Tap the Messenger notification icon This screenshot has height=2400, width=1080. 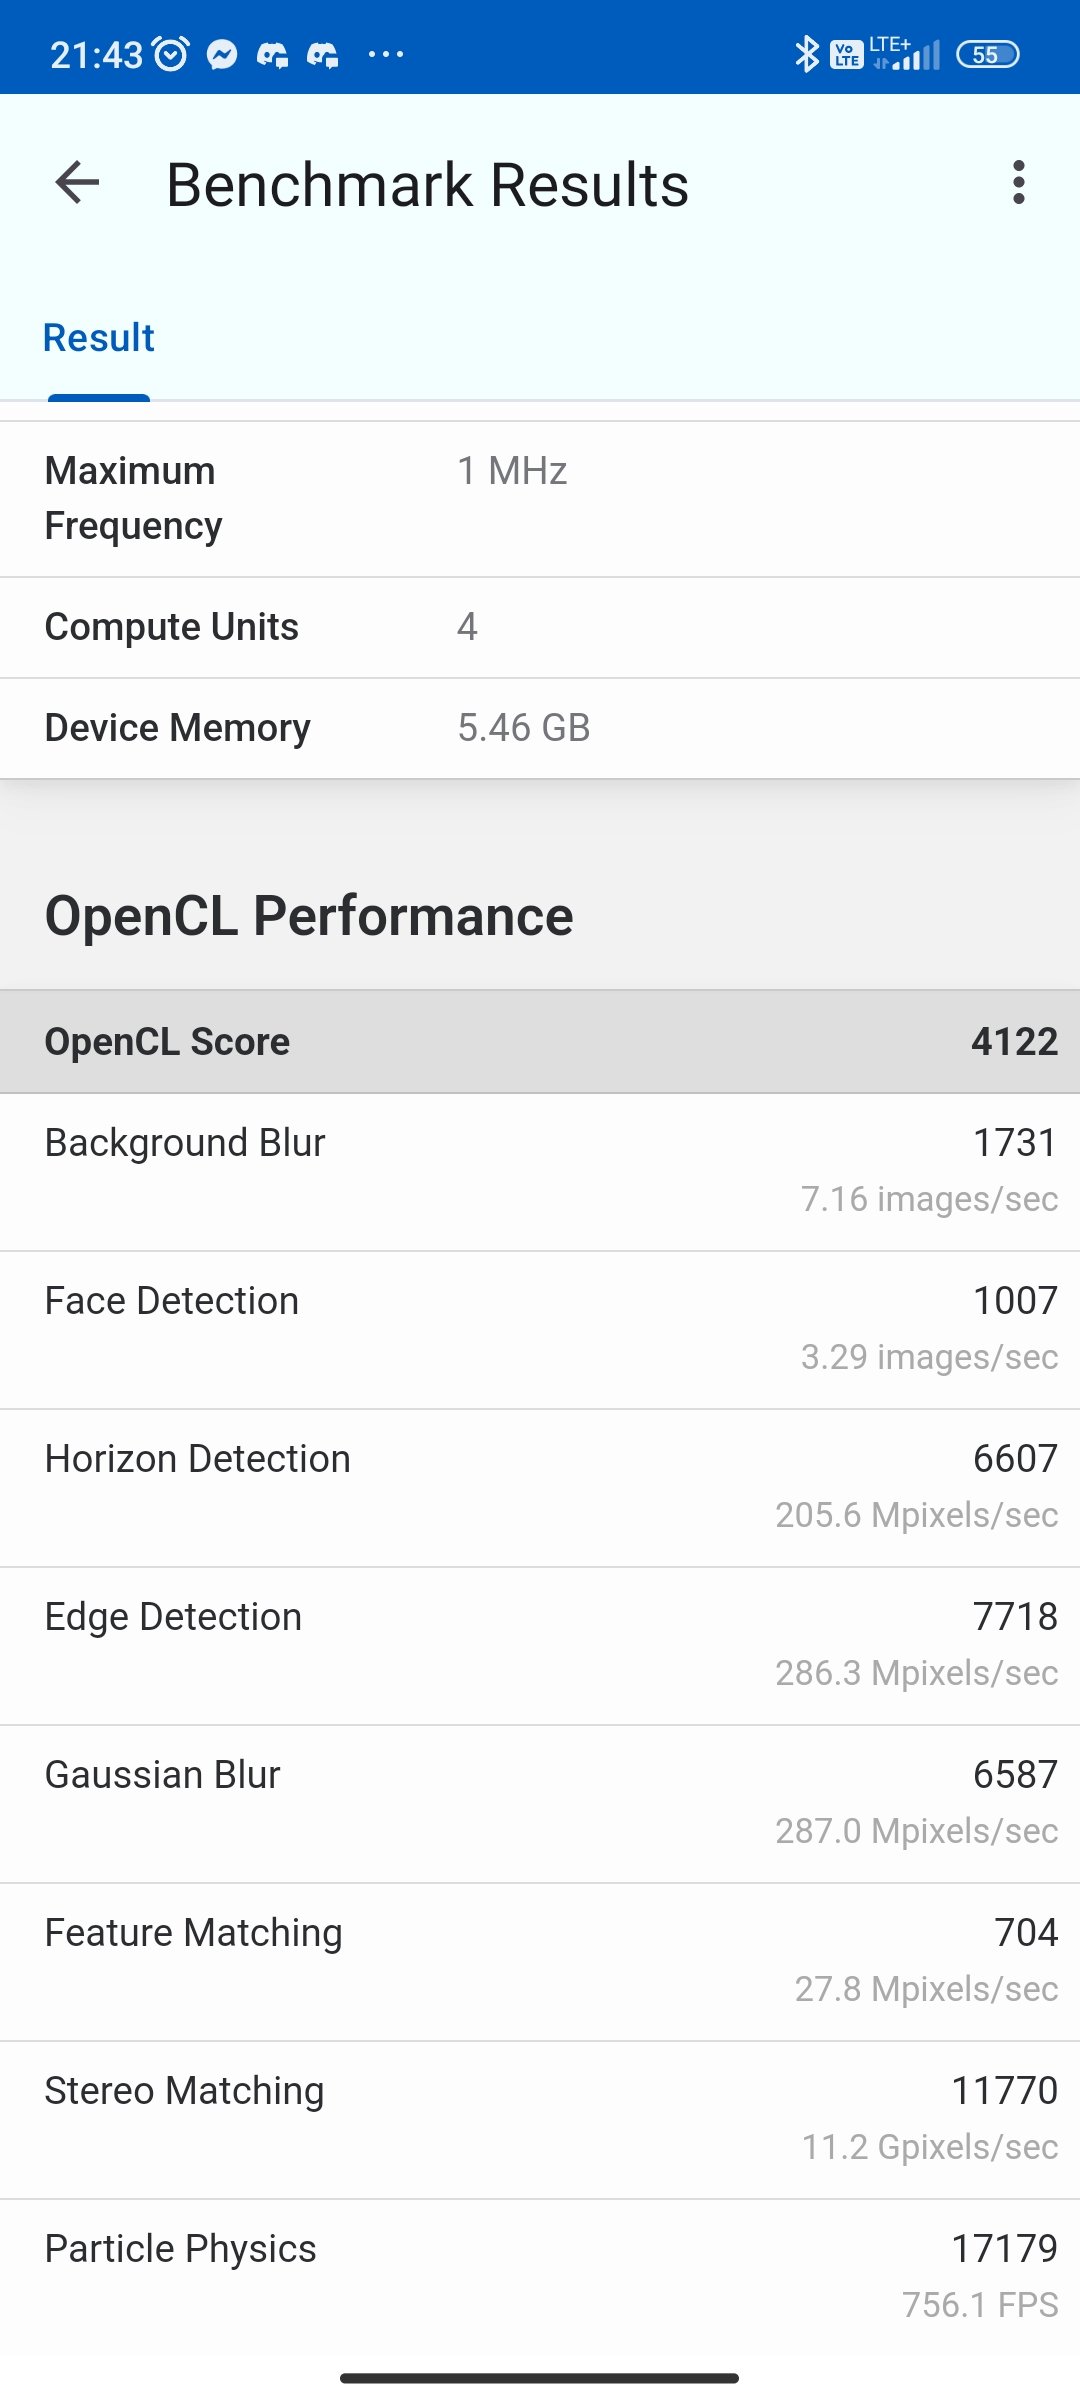pos(222,54)
